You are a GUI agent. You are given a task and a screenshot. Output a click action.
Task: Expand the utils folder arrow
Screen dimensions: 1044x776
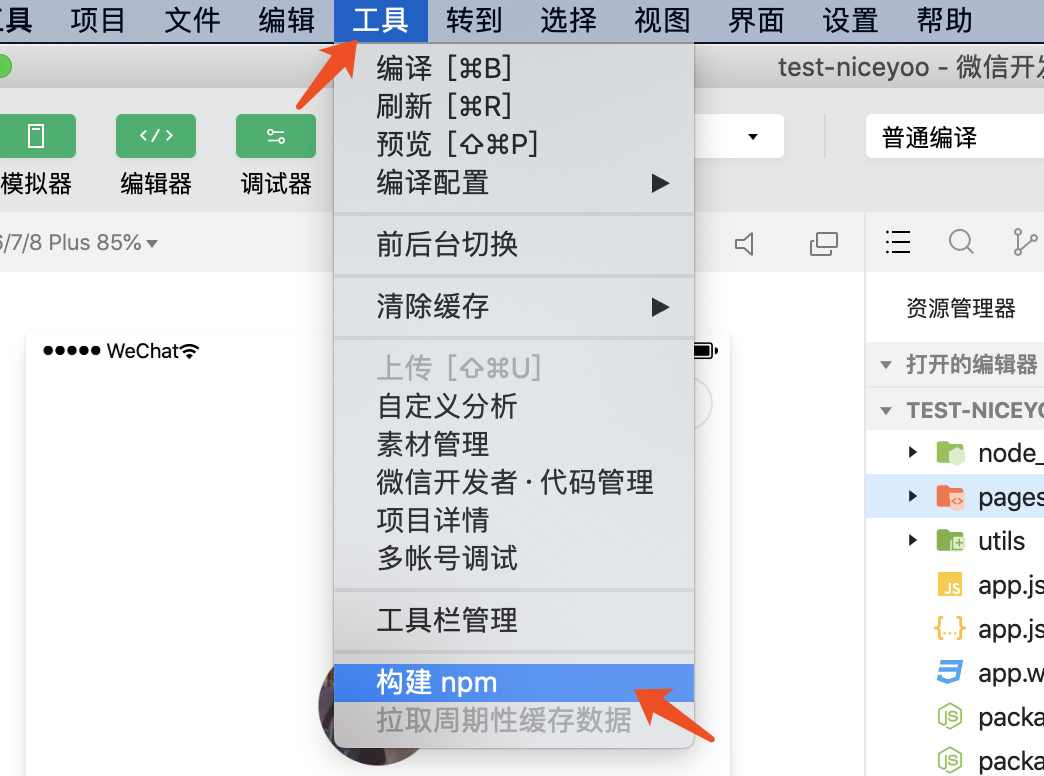click(x=913, y=540)
